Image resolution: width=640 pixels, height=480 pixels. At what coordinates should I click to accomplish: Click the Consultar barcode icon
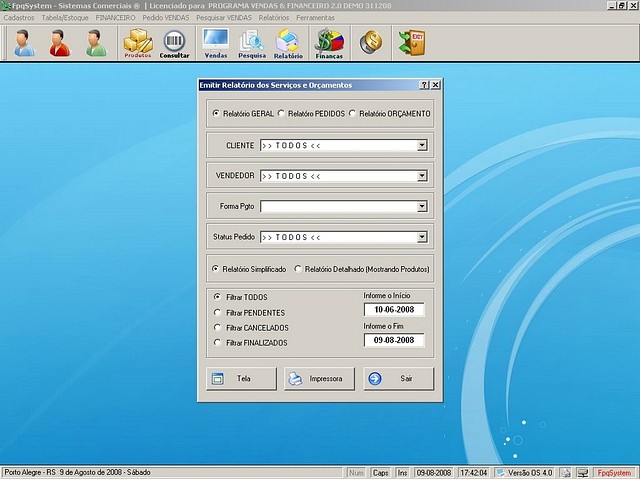tap(175, 43)
